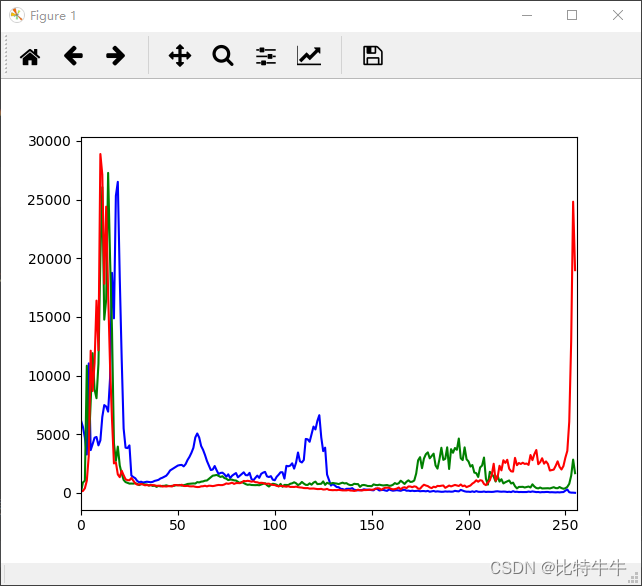Activate the Zoom to rectangle tool

click(223, 56)
